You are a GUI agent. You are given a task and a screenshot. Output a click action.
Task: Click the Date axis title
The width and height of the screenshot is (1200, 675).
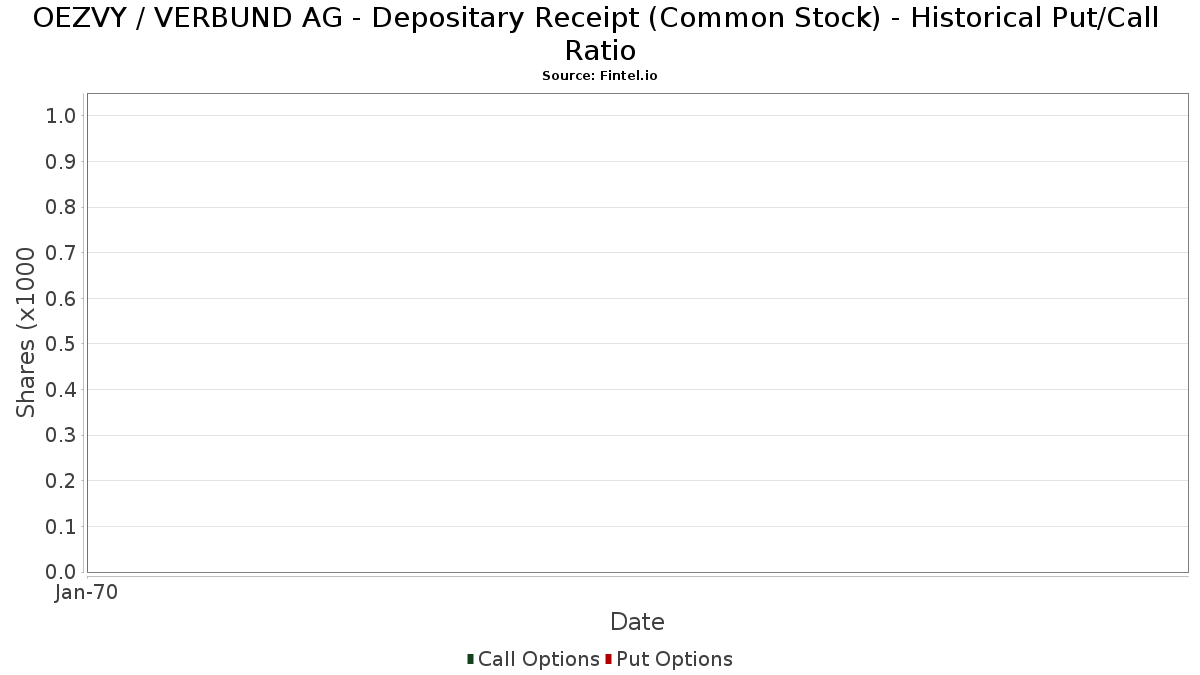point(637,622)
